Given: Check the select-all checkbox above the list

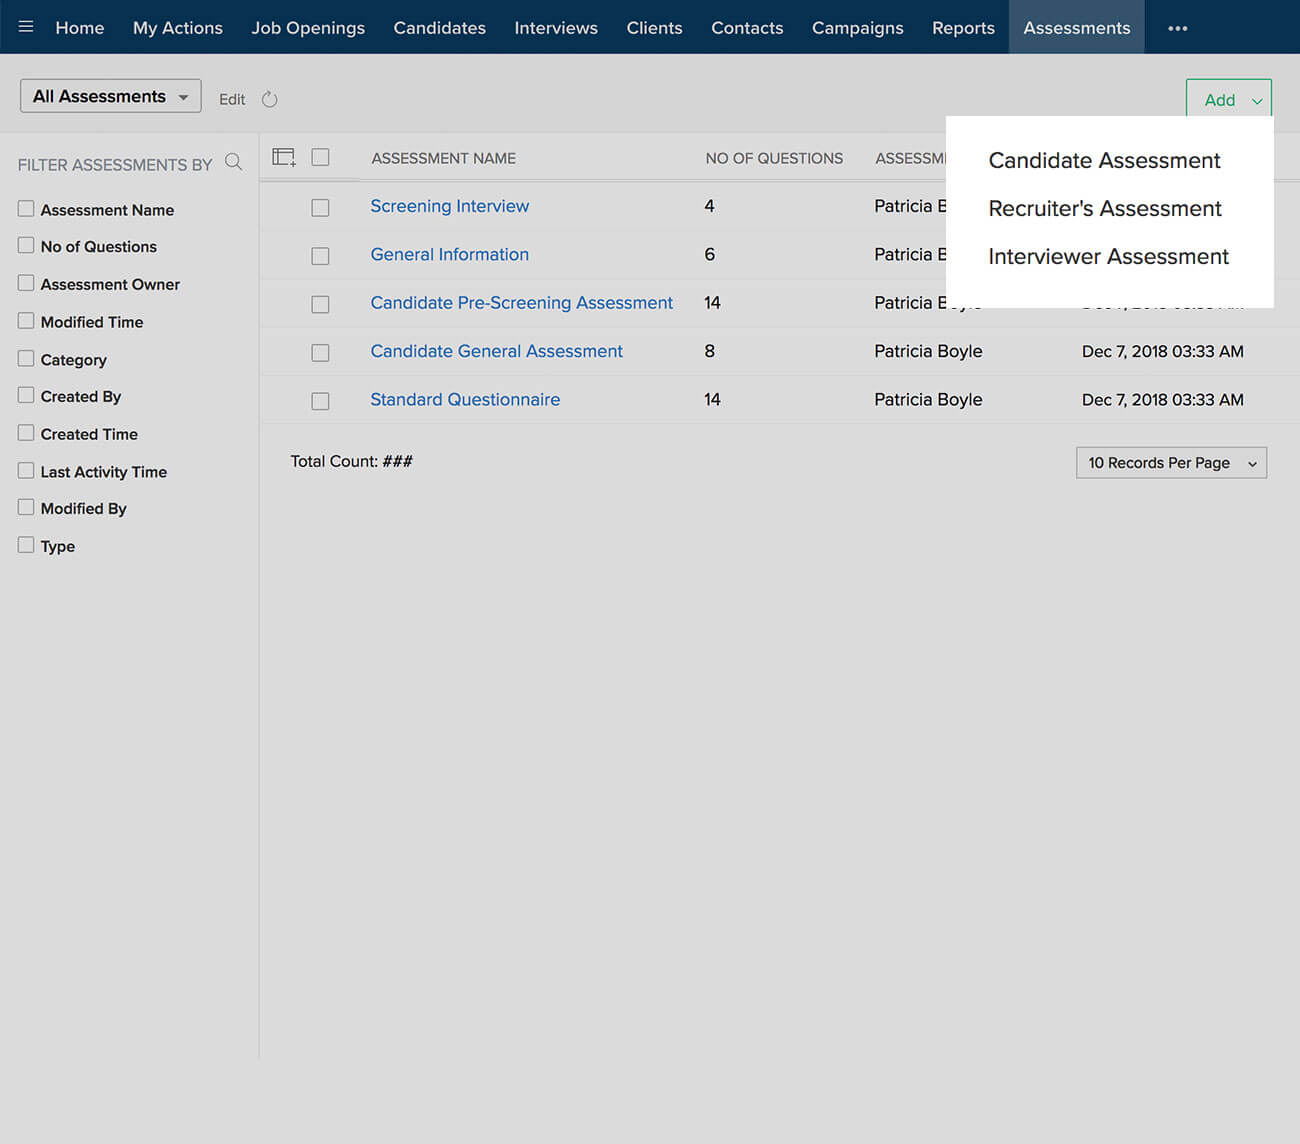Looking at the screenshot, I should click(320, 157).
